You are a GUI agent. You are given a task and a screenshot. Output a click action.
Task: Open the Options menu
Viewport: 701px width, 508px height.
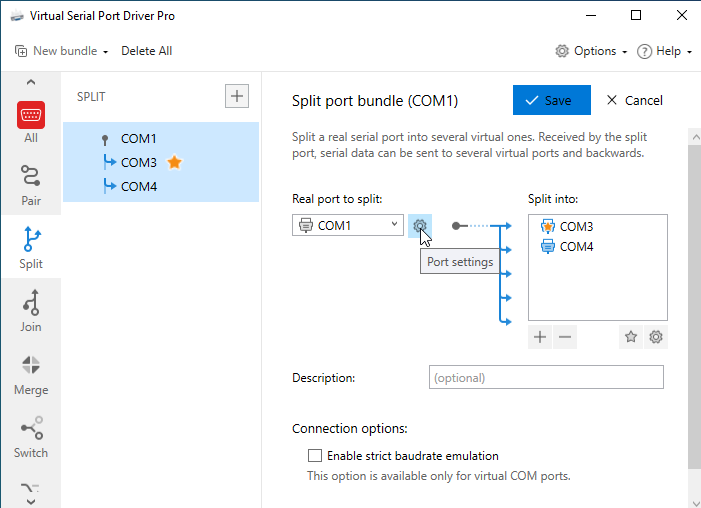click(x=591, y=51)
